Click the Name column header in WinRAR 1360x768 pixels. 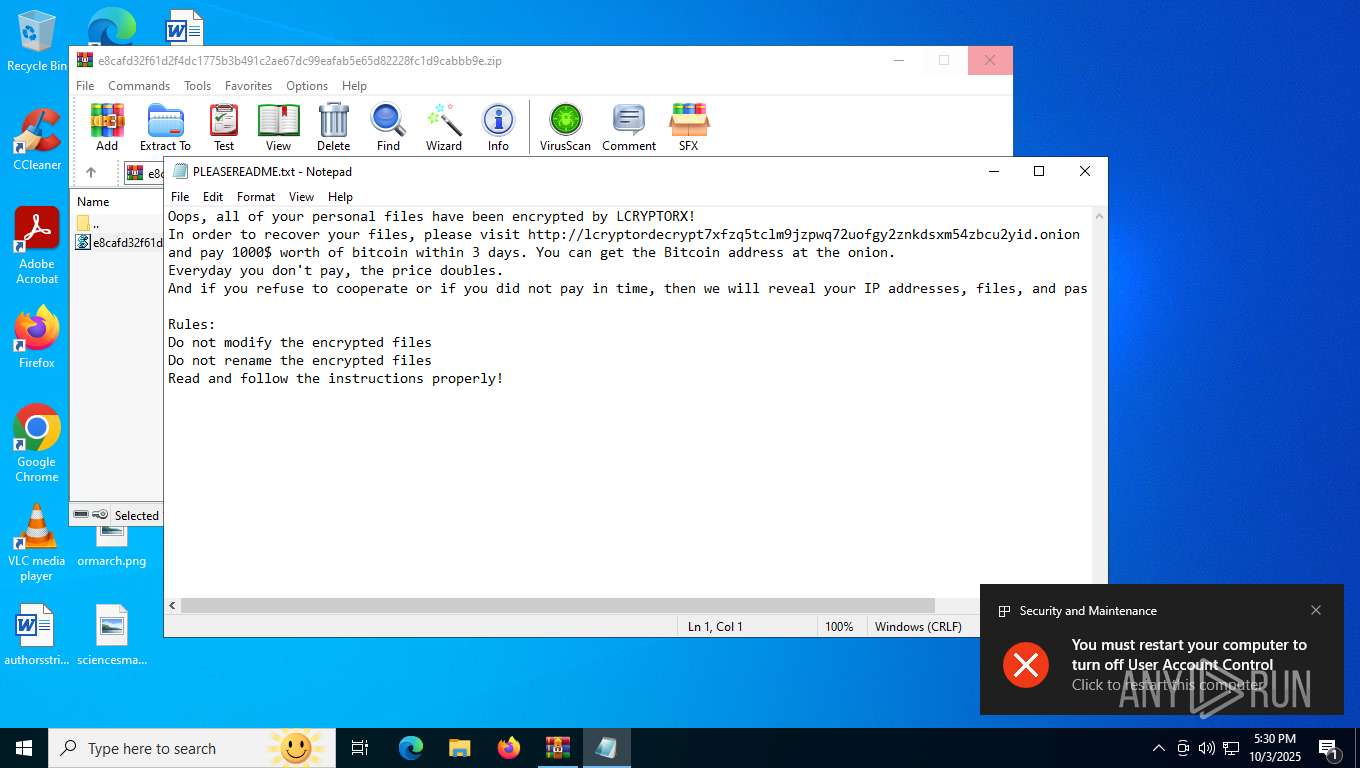tap(93, 202)
